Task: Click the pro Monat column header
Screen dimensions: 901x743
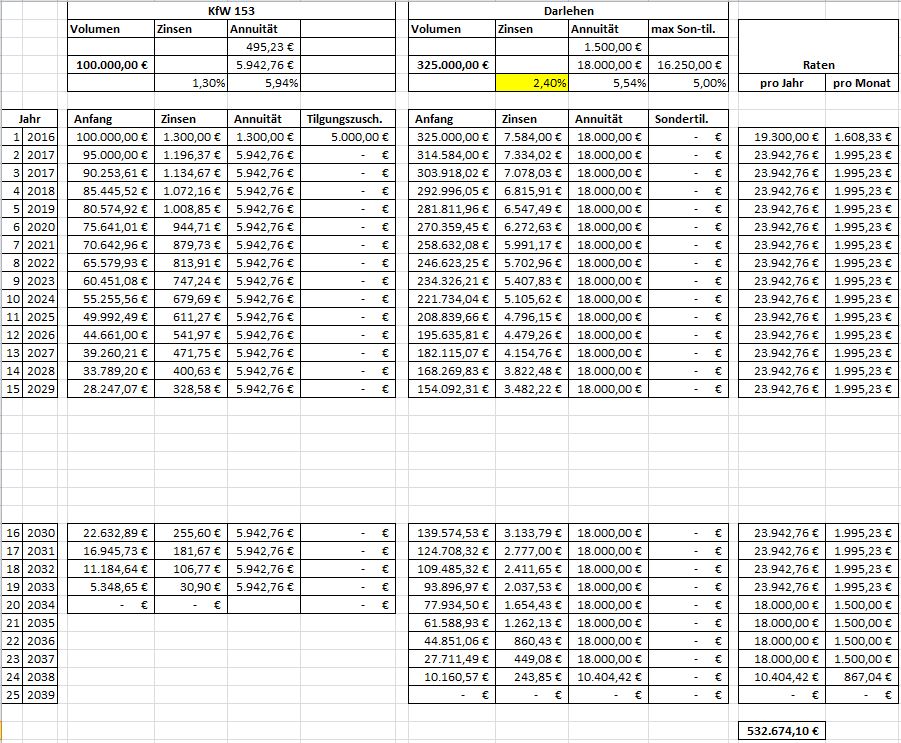Action: pyautogui.click(x=862, y=83)
